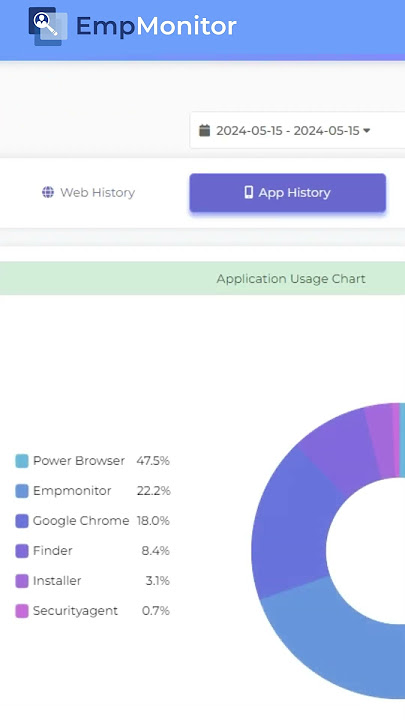Click the phone icon in App History
The height and width of the screenshot is (720, 405).
(248, 192)
